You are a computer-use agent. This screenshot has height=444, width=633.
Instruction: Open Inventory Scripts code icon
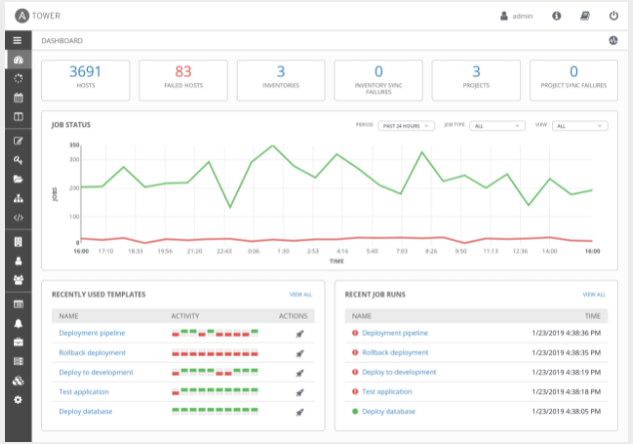18,218
